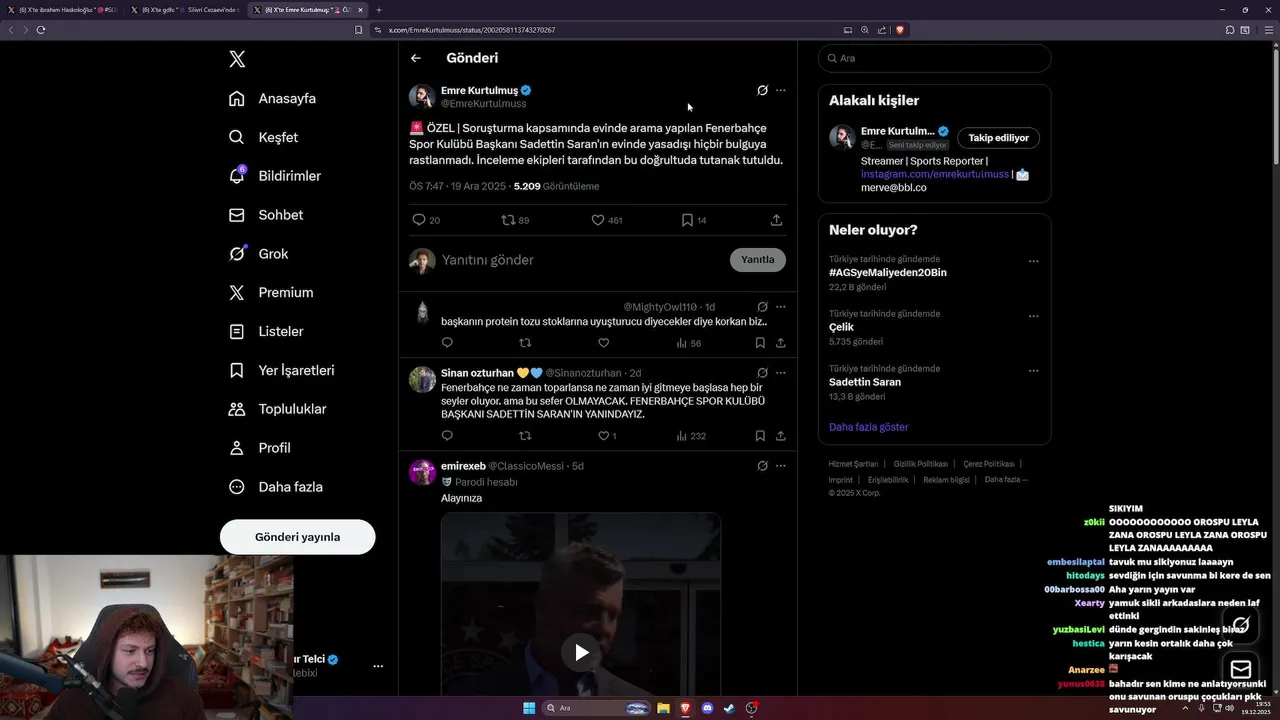The image size is (1280, 720).
Task: Open Grok icon on emirexeb's reply
Action: click(762, 466)
